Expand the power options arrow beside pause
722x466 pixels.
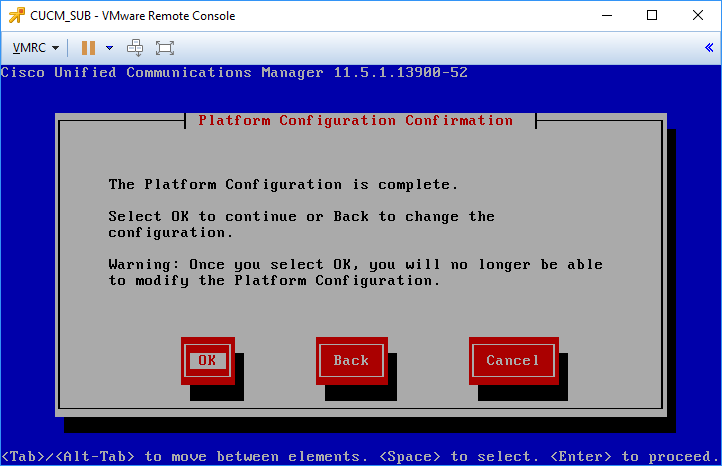click(109, 48)
